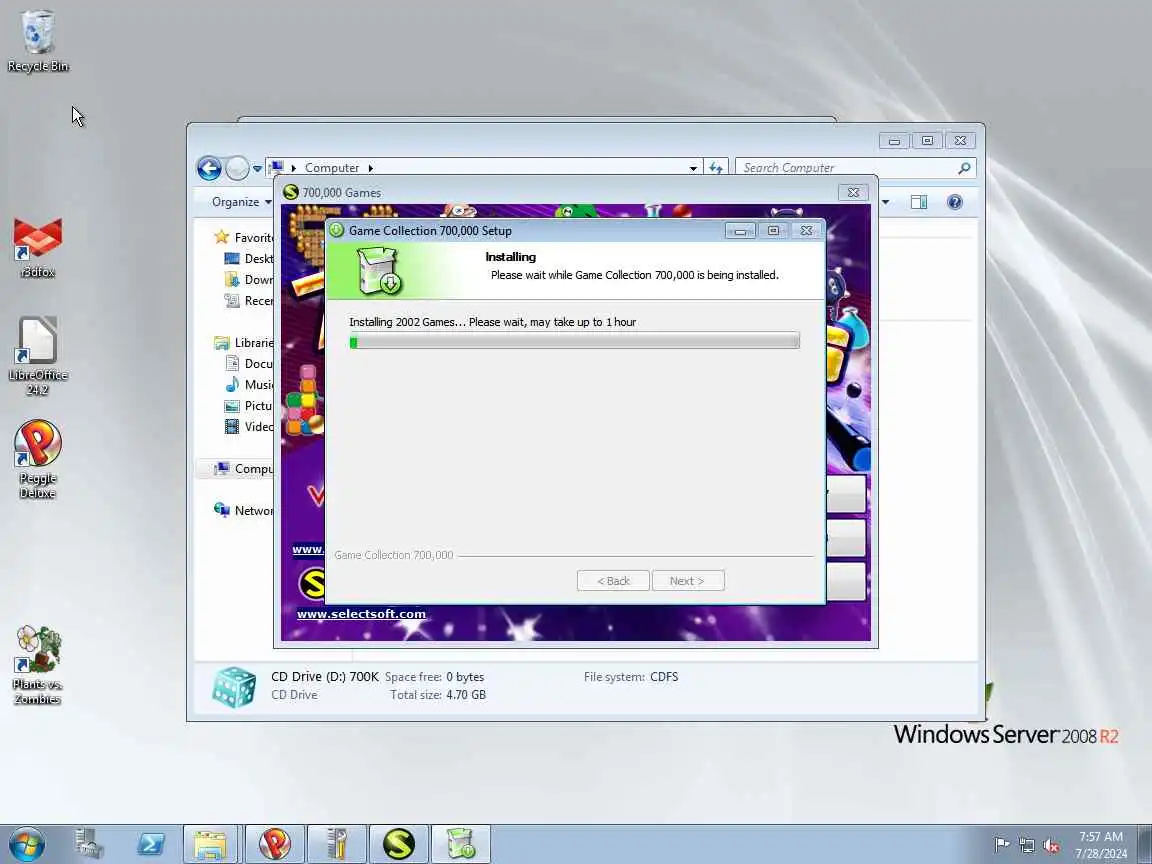Click the 'Total size: 4.70 GB' text
The width and height of the screenshot is (1152, 864).
point(438,694)
